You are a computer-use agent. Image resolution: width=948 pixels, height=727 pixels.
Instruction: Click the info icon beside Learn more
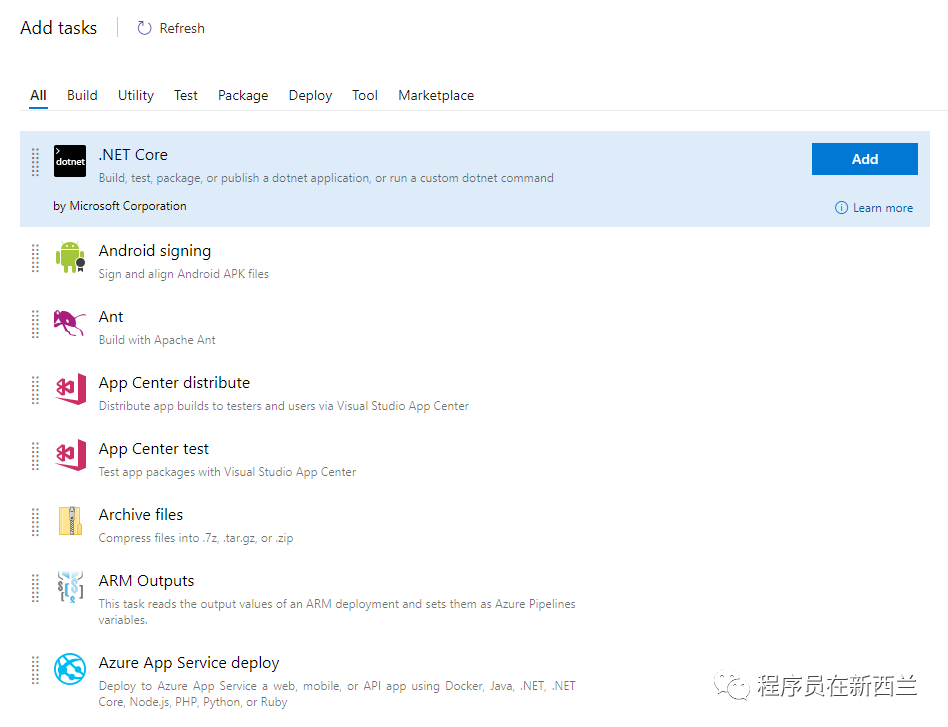[841, 208]
